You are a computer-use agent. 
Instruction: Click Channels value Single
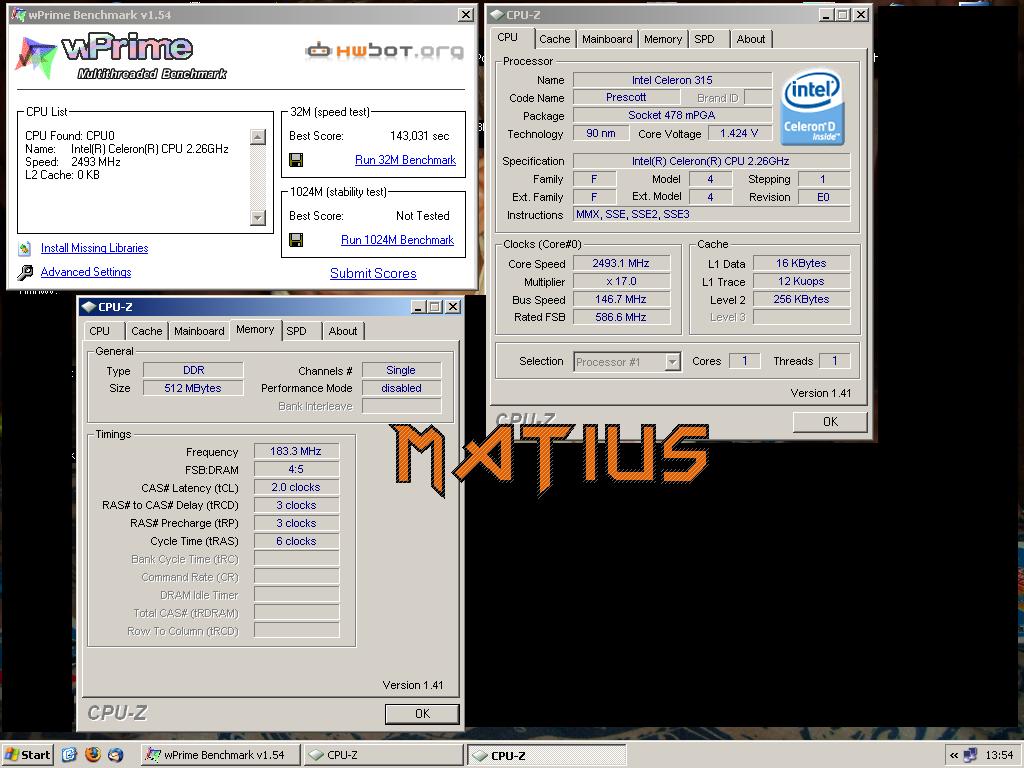pyautogui.click(x=401, y=370)
